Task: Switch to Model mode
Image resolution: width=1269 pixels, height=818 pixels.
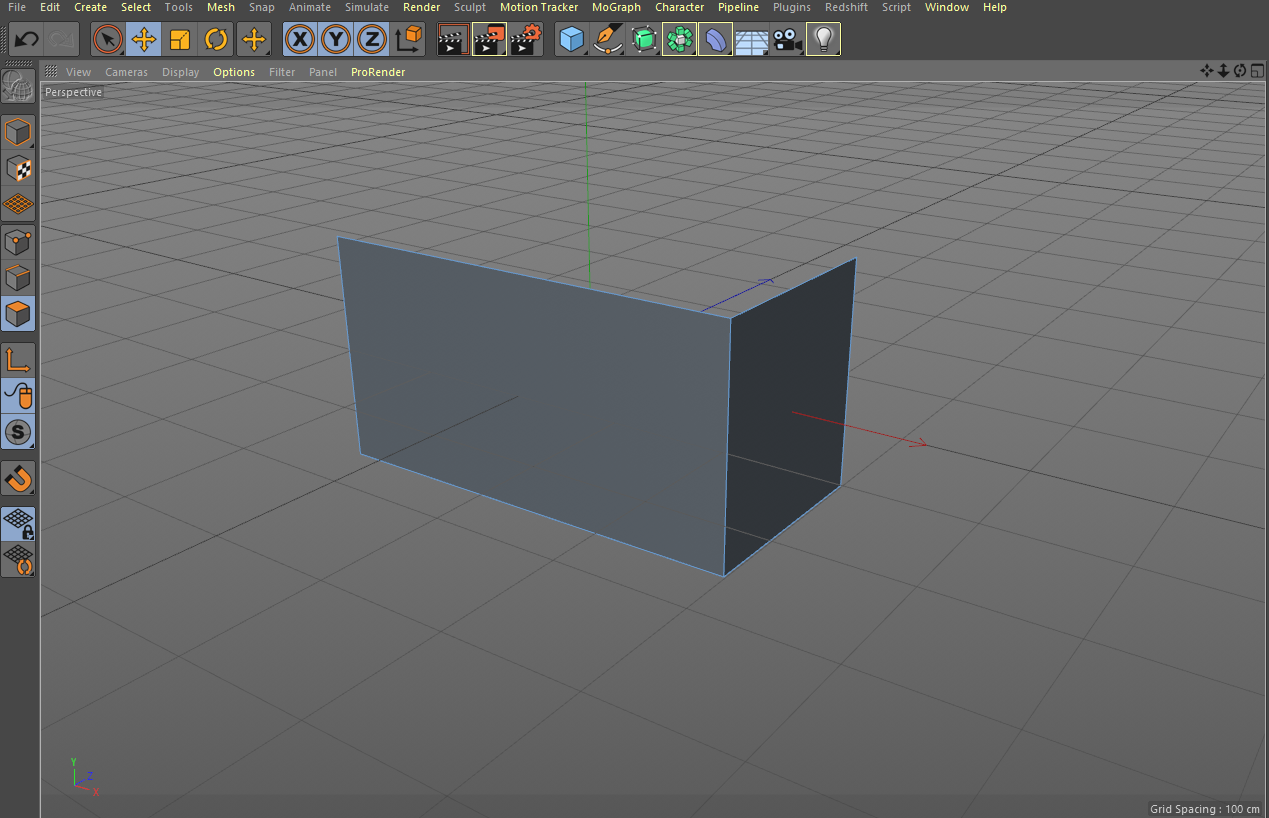Action: (x=19, y=132)
